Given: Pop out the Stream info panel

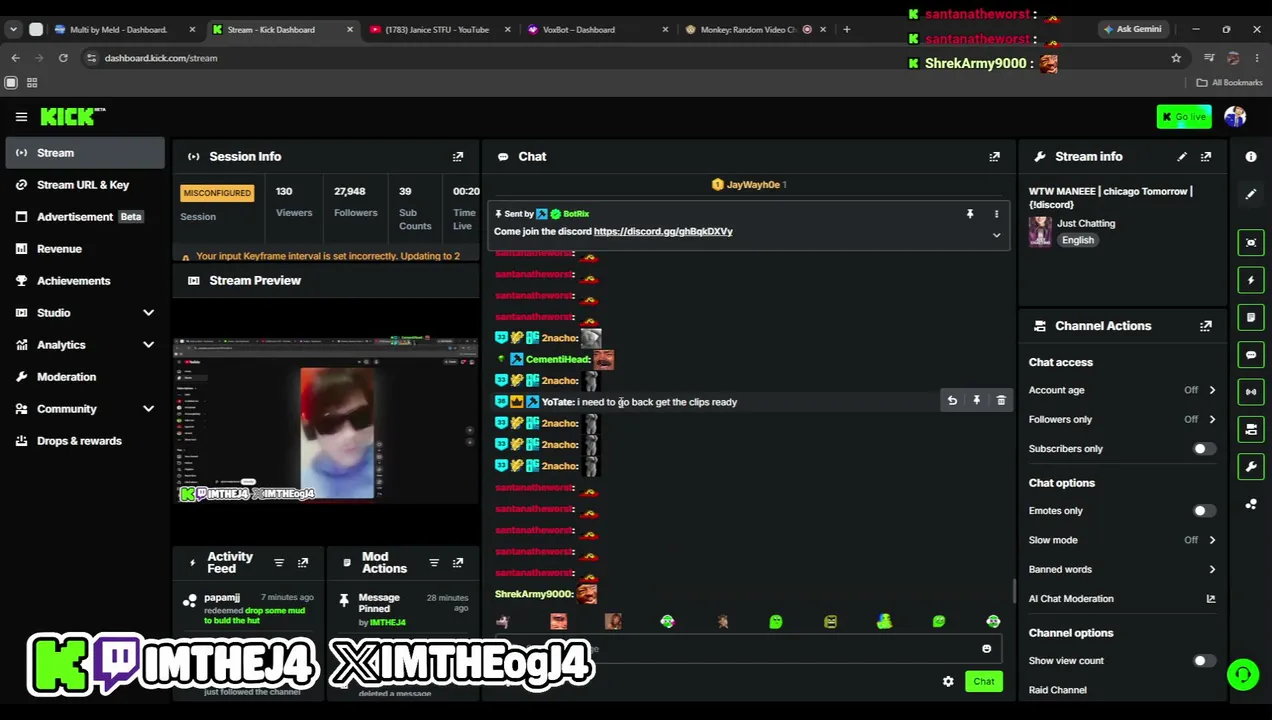Looking at the screenshot, I should 1206,157.
